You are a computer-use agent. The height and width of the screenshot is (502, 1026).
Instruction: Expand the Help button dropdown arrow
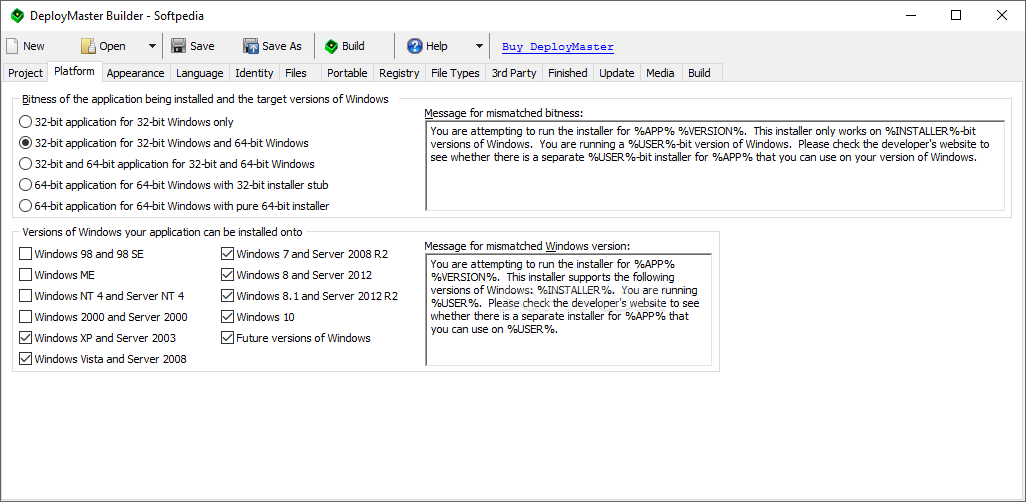pos(479,46)
